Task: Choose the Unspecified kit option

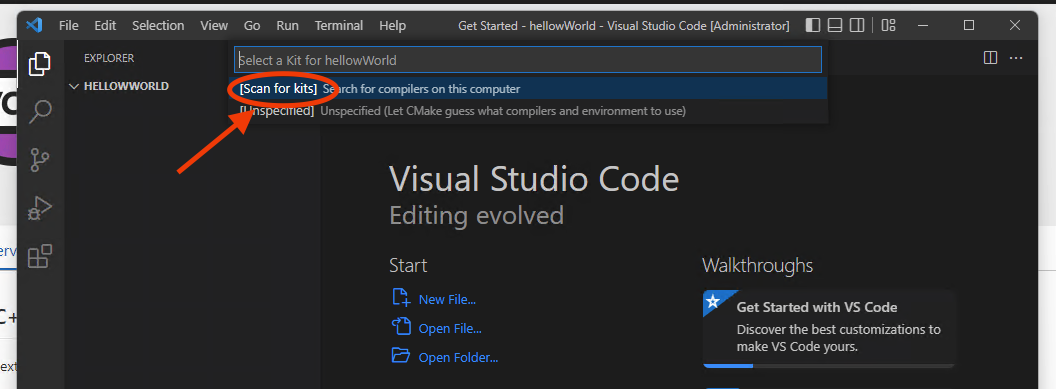Action: (528, 110)
